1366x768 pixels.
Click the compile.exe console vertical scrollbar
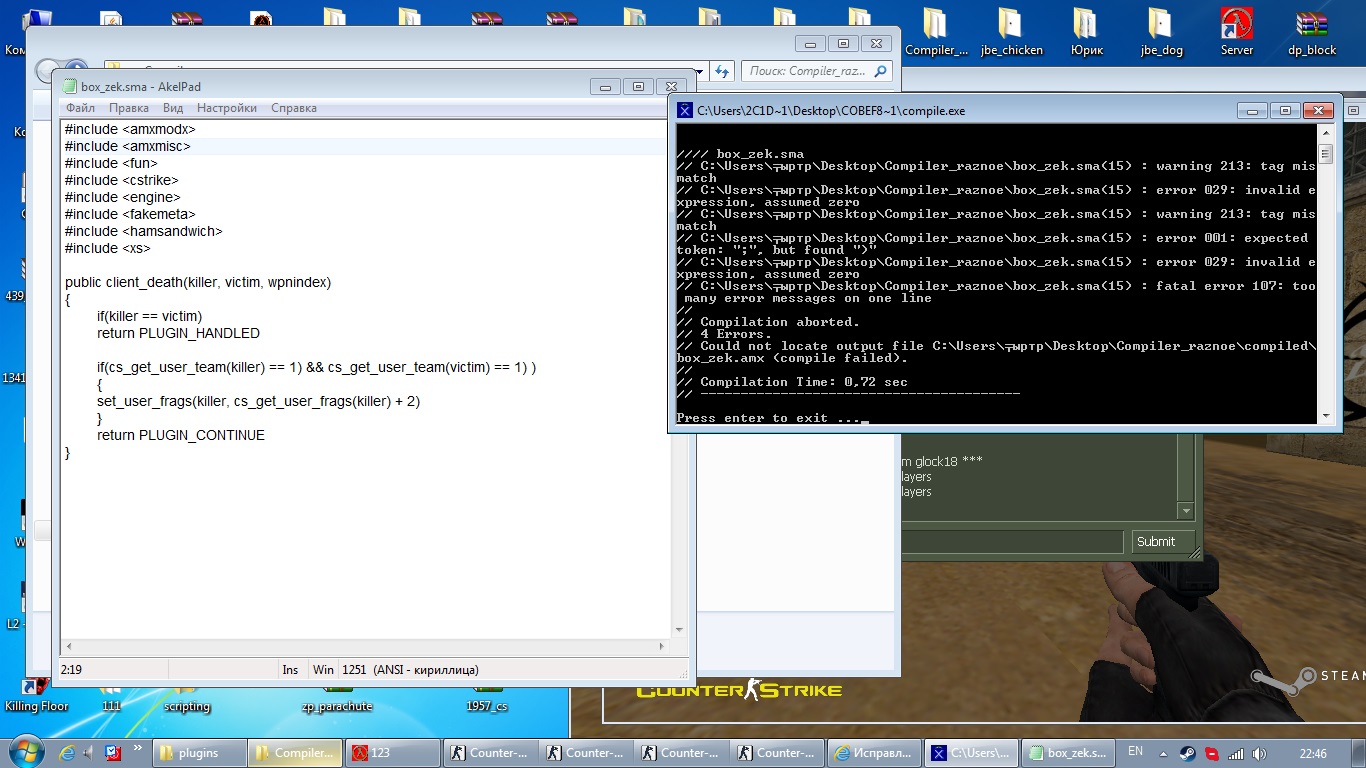tap(1326, 274)
